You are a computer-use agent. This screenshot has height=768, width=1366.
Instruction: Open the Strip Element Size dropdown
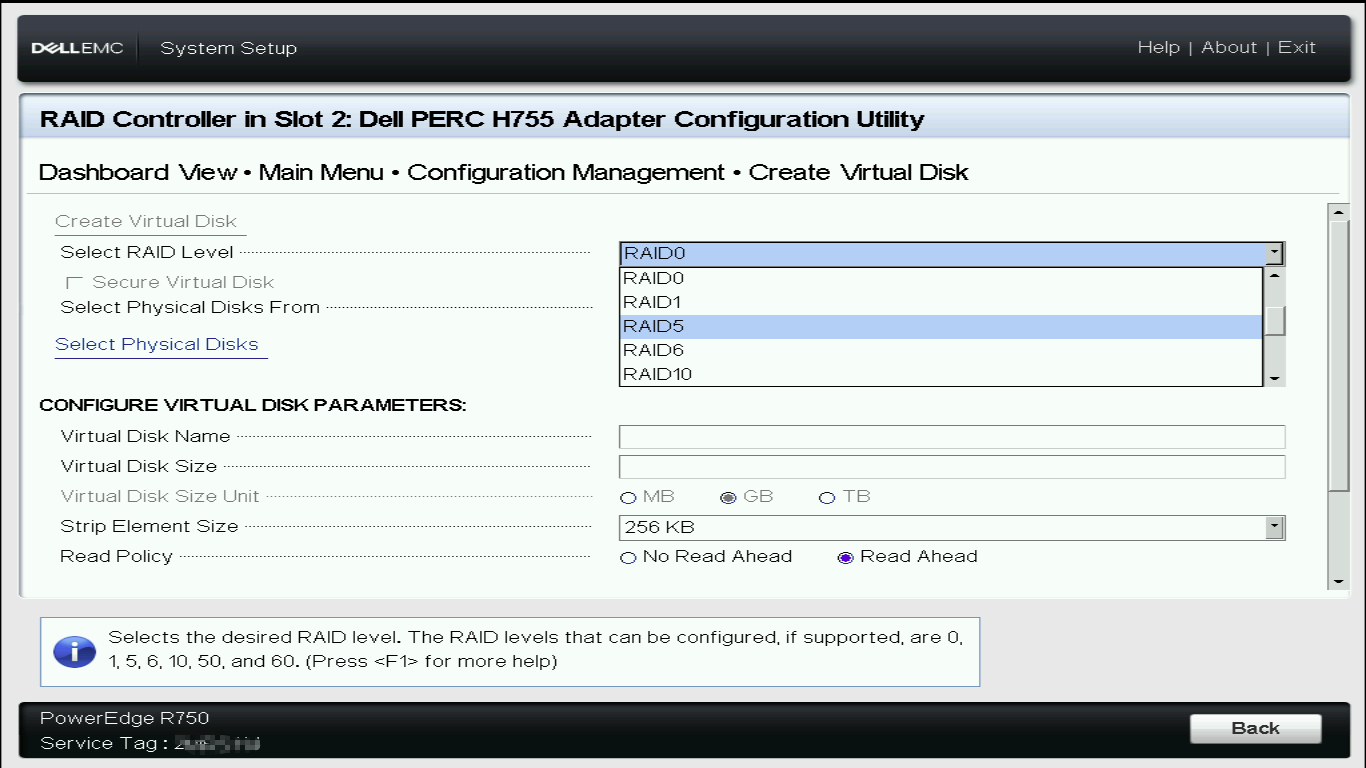point(1274,528)
